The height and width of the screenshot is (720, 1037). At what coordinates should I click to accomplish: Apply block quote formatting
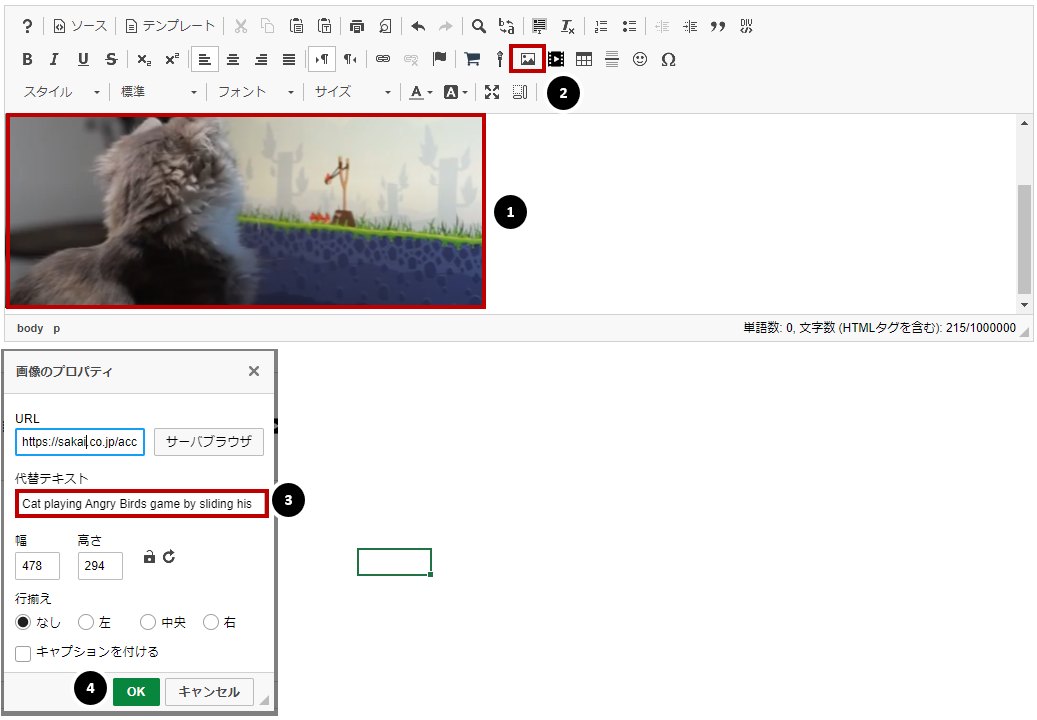pyautogui.click(x=718, y=26)
